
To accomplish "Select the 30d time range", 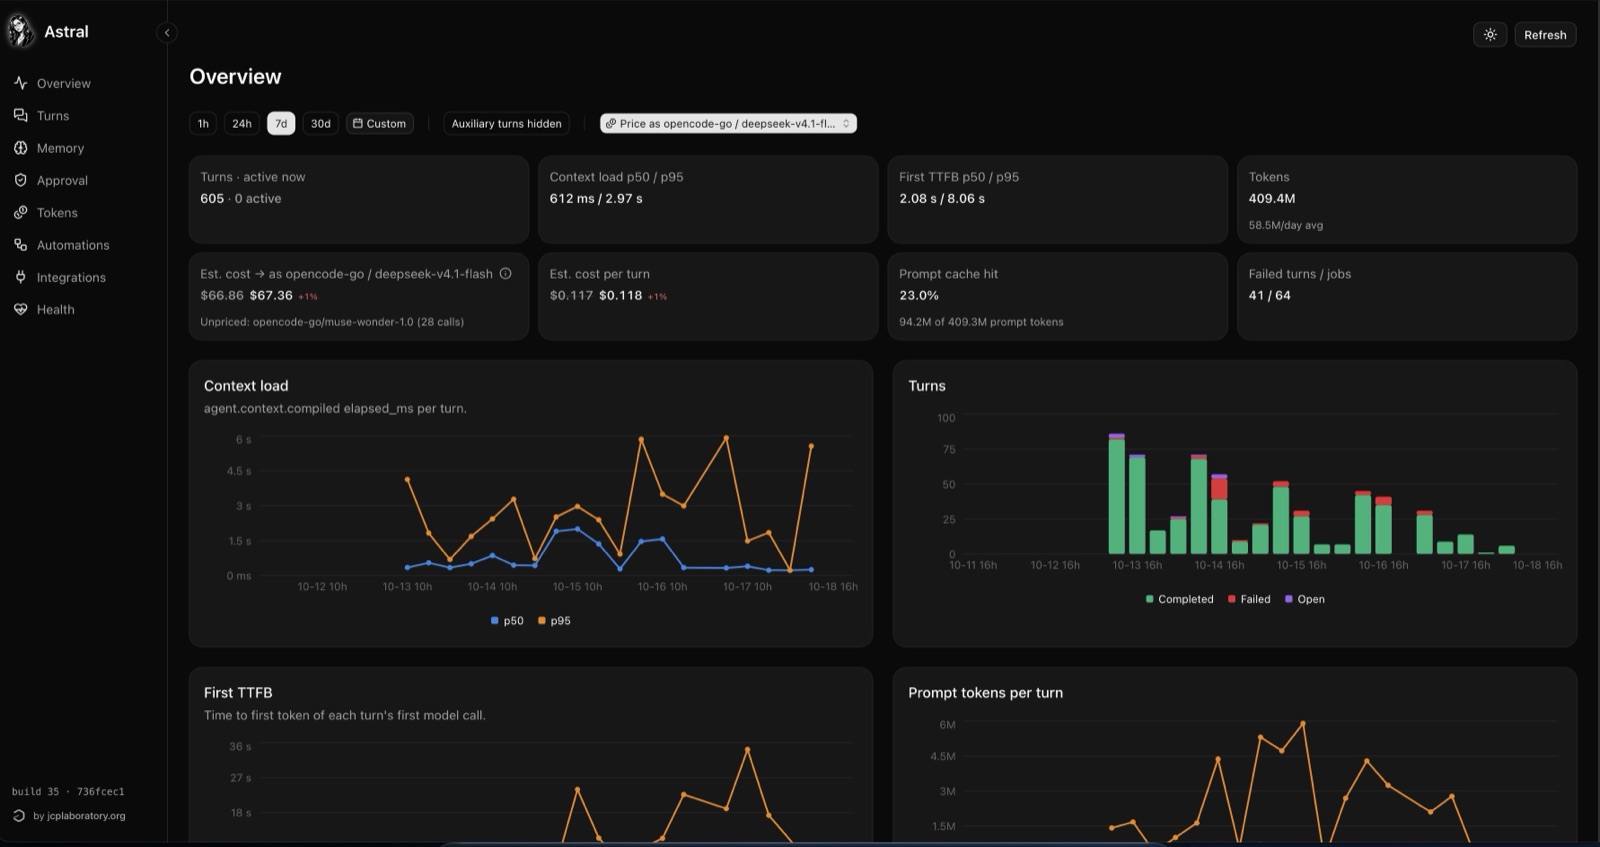I will point(320,123).
